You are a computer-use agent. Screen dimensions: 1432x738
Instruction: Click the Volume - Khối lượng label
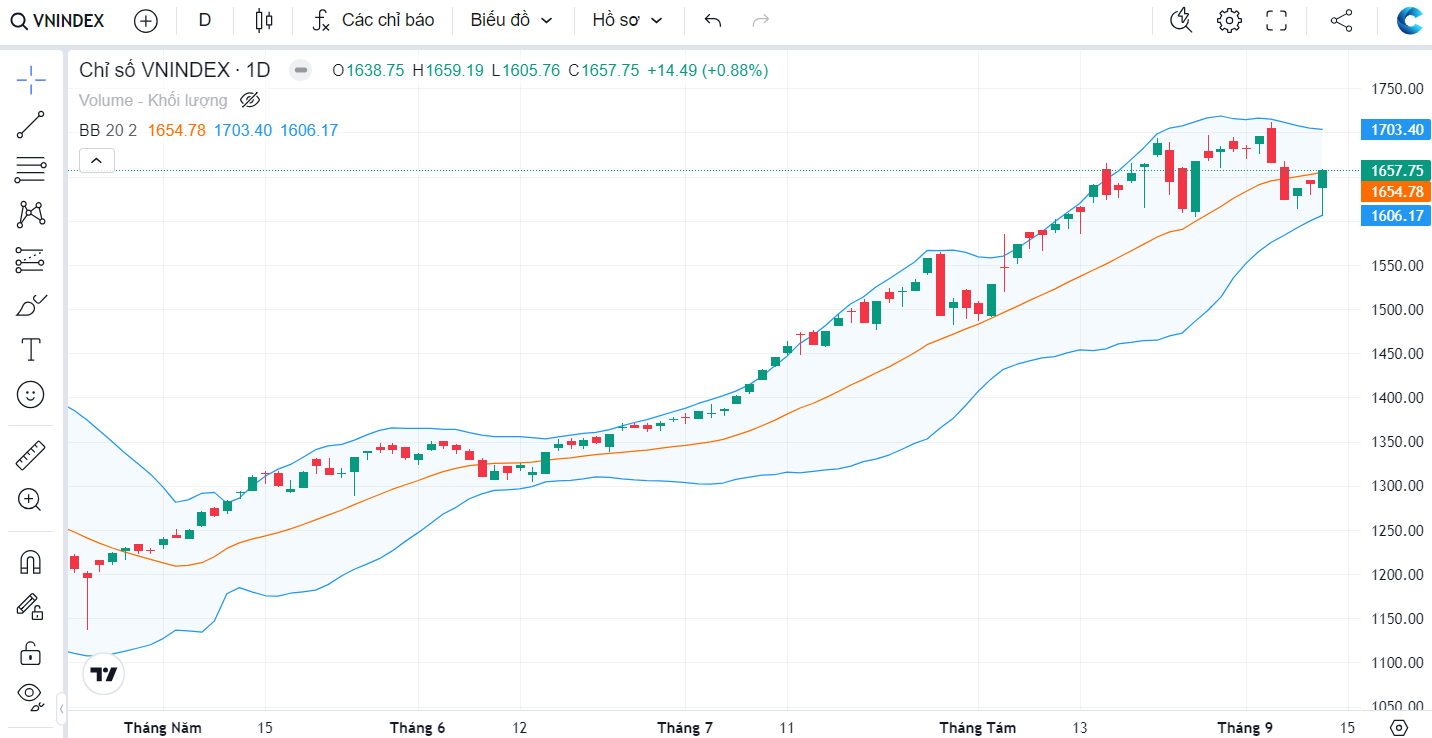coord(153,100)
